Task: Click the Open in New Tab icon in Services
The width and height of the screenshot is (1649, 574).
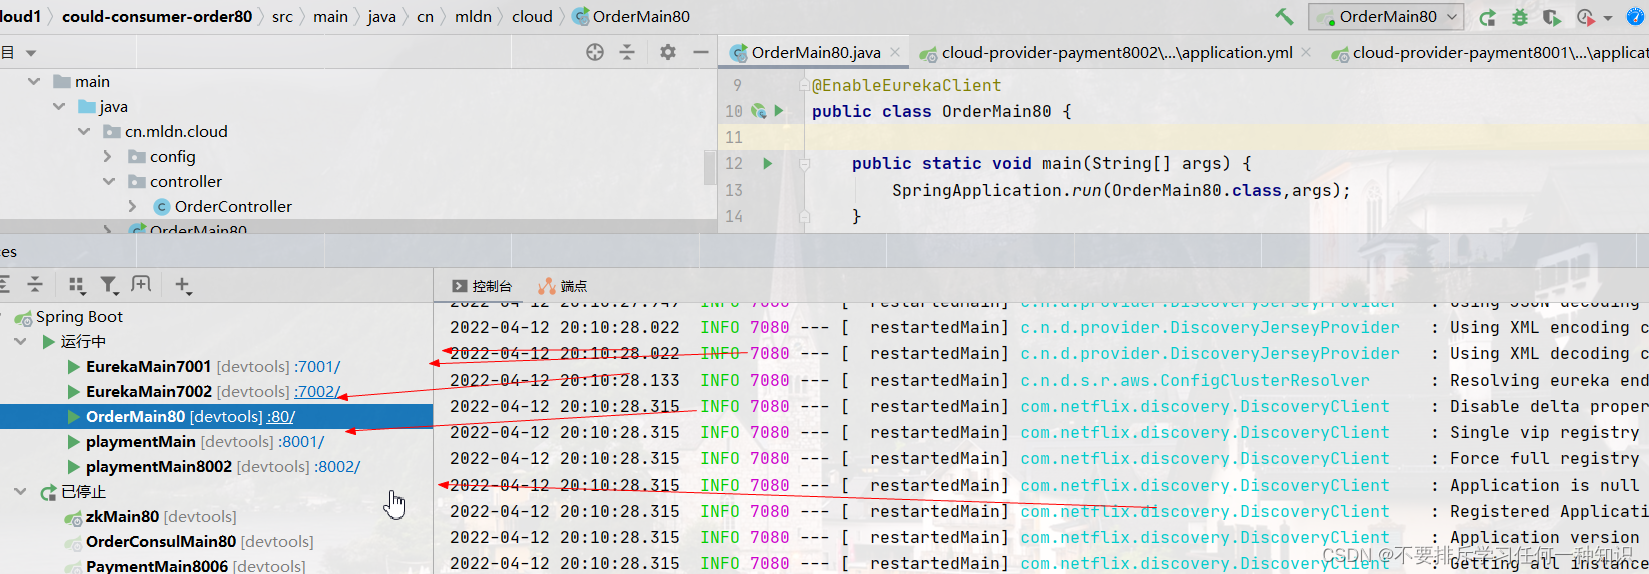Action: click(141, 285)
